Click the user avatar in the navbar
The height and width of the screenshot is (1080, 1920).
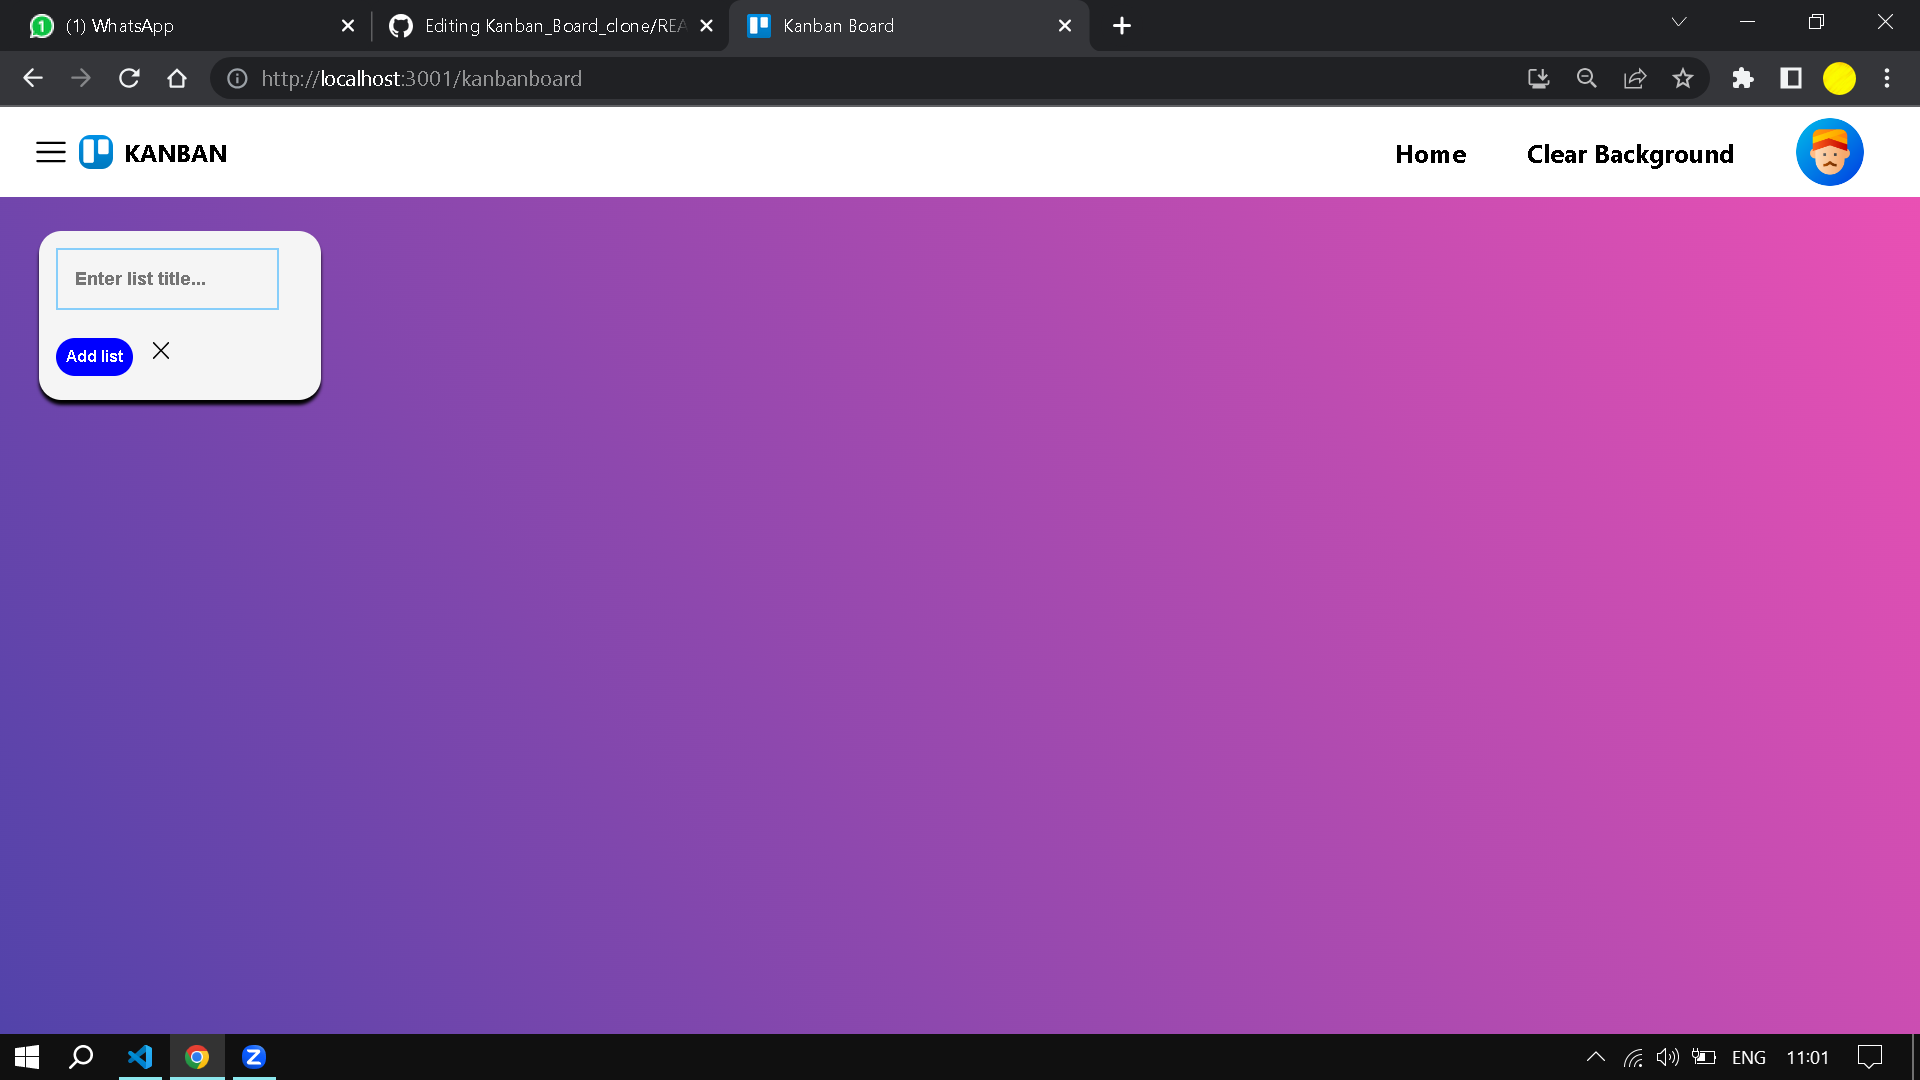click(x=1829, y=152)
